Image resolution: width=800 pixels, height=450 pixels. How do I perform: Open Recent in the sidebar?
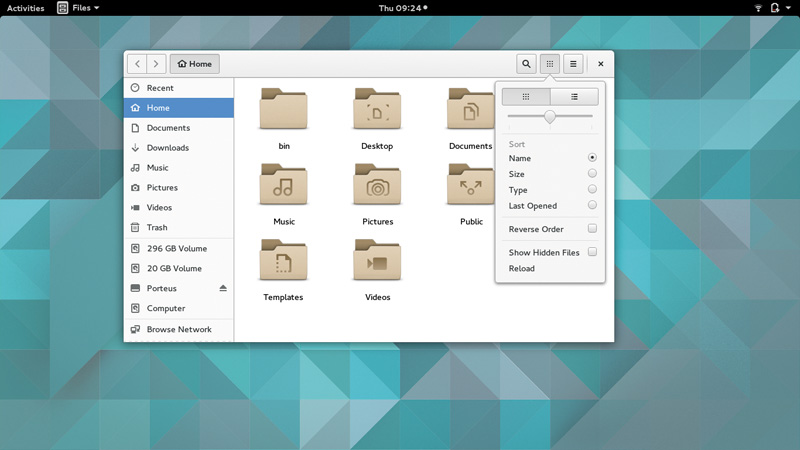tap(179, 88)
